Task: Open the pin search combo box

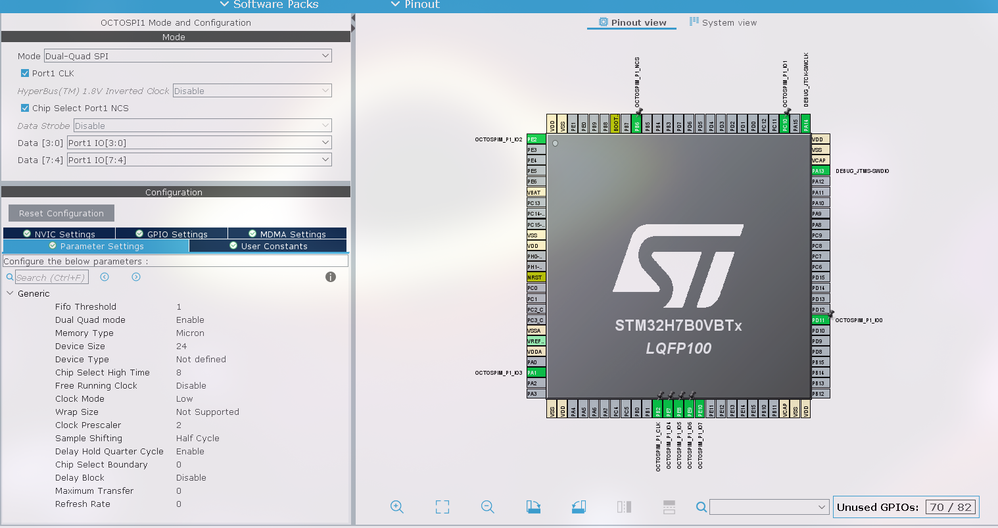Action: click(769, 507)
